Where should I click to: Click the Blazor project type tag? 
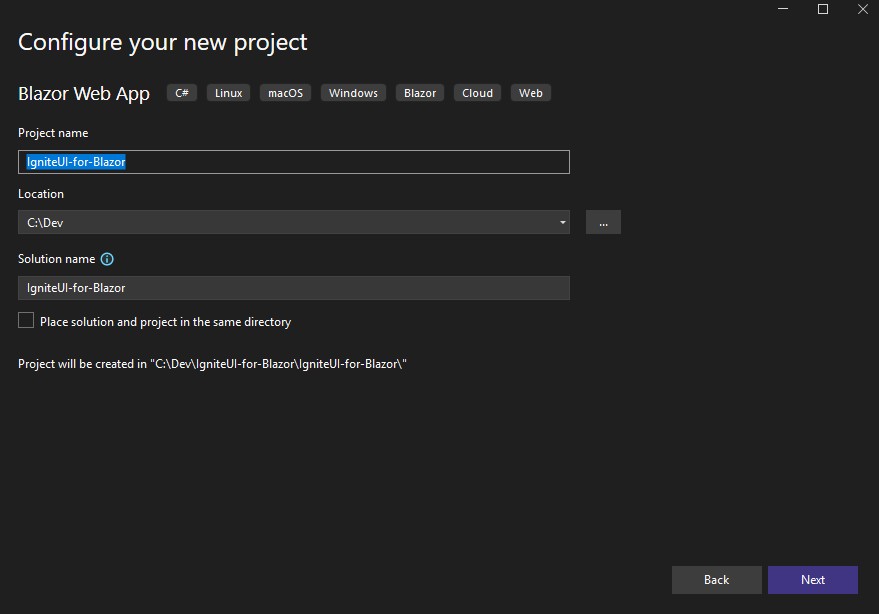pos(420,93)
